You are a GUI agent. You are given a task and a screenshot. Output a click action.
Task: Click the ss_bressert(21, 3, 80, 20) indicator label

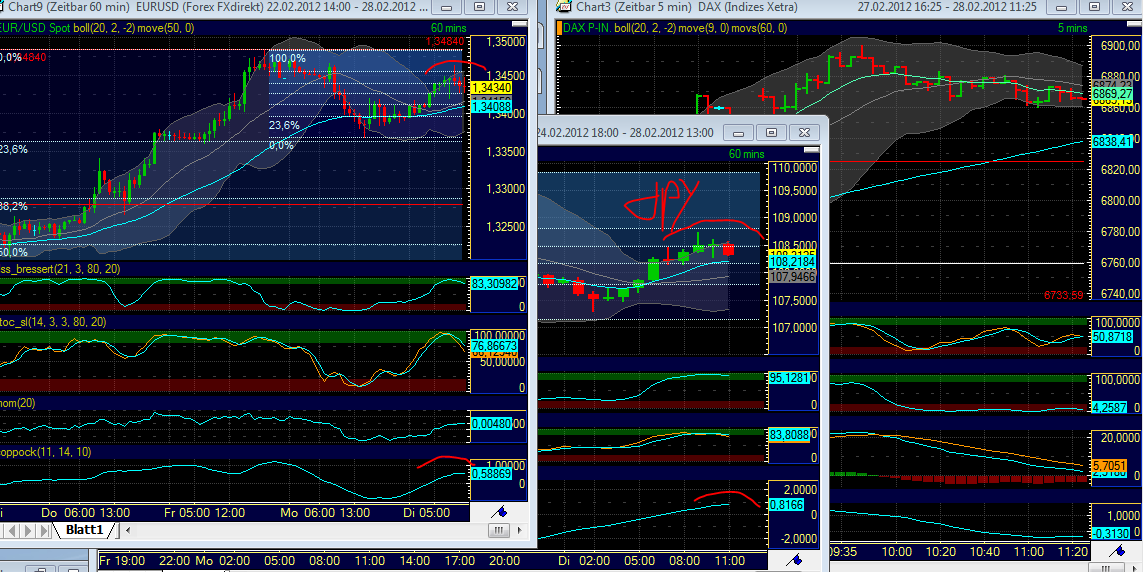coord(61,269)
